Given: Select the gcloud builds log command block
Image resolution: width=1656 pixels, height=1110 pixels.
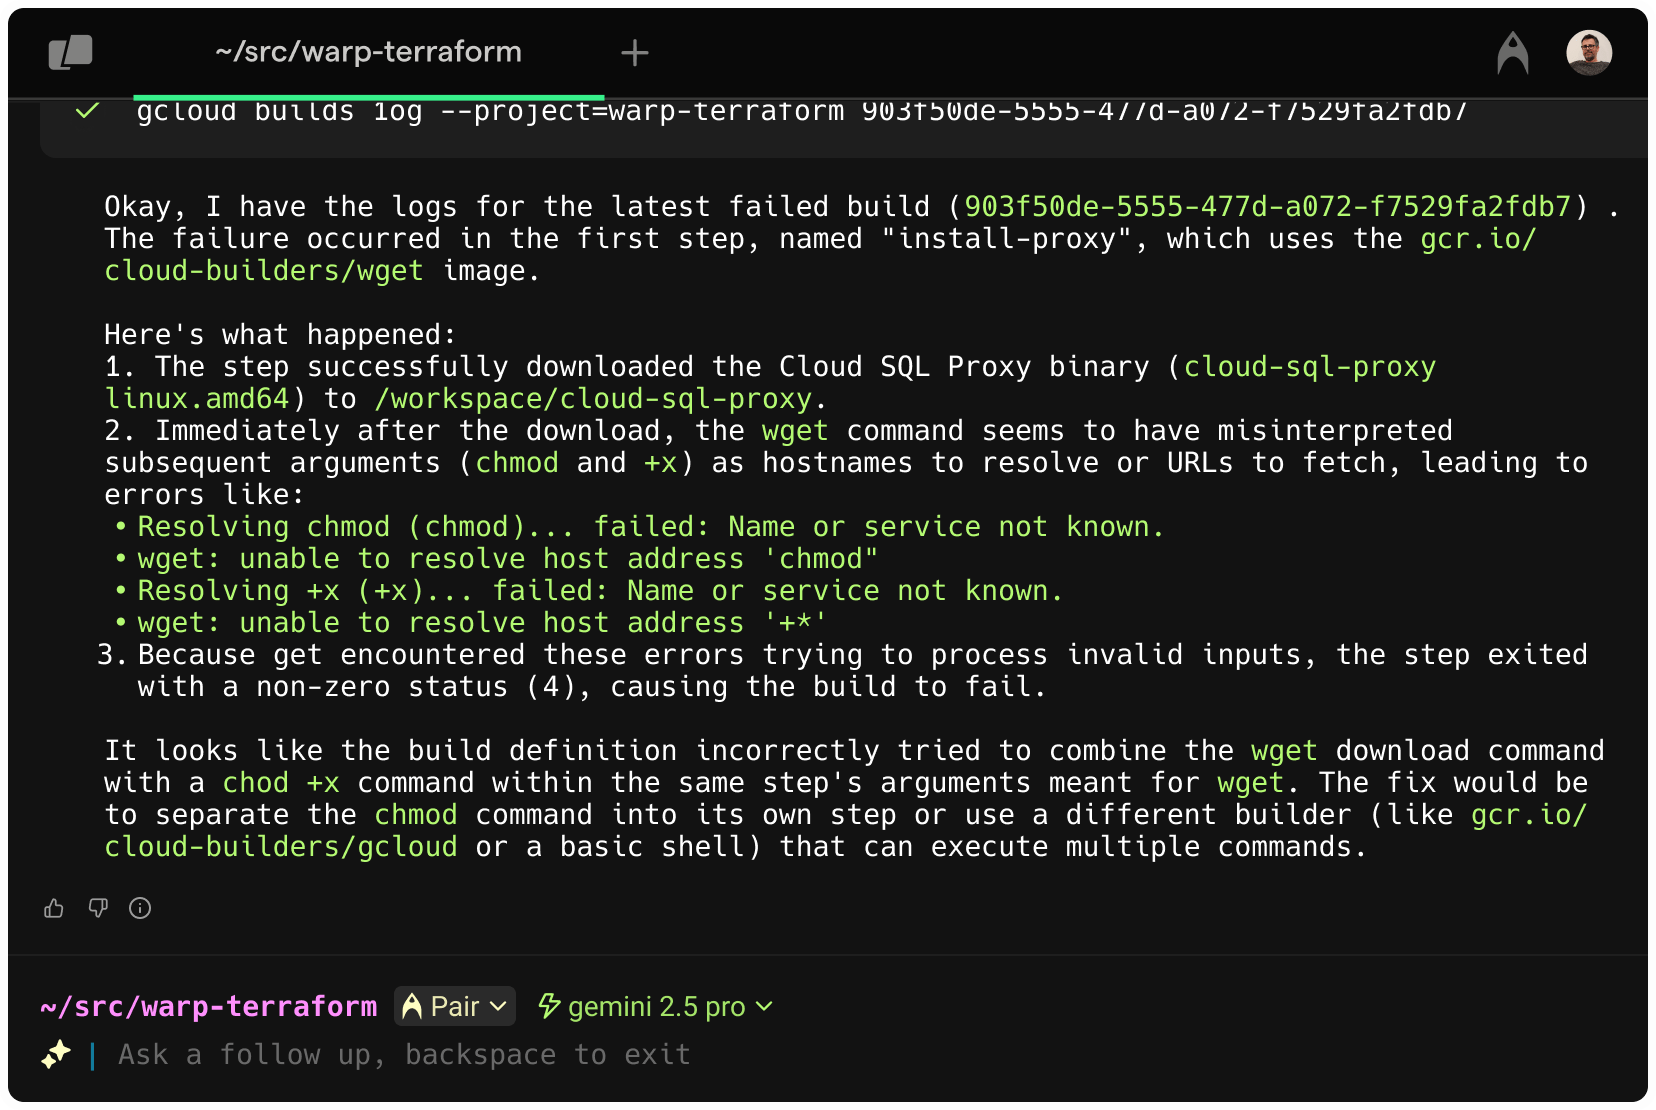Looking at the screenshot, I should (800, 112).
